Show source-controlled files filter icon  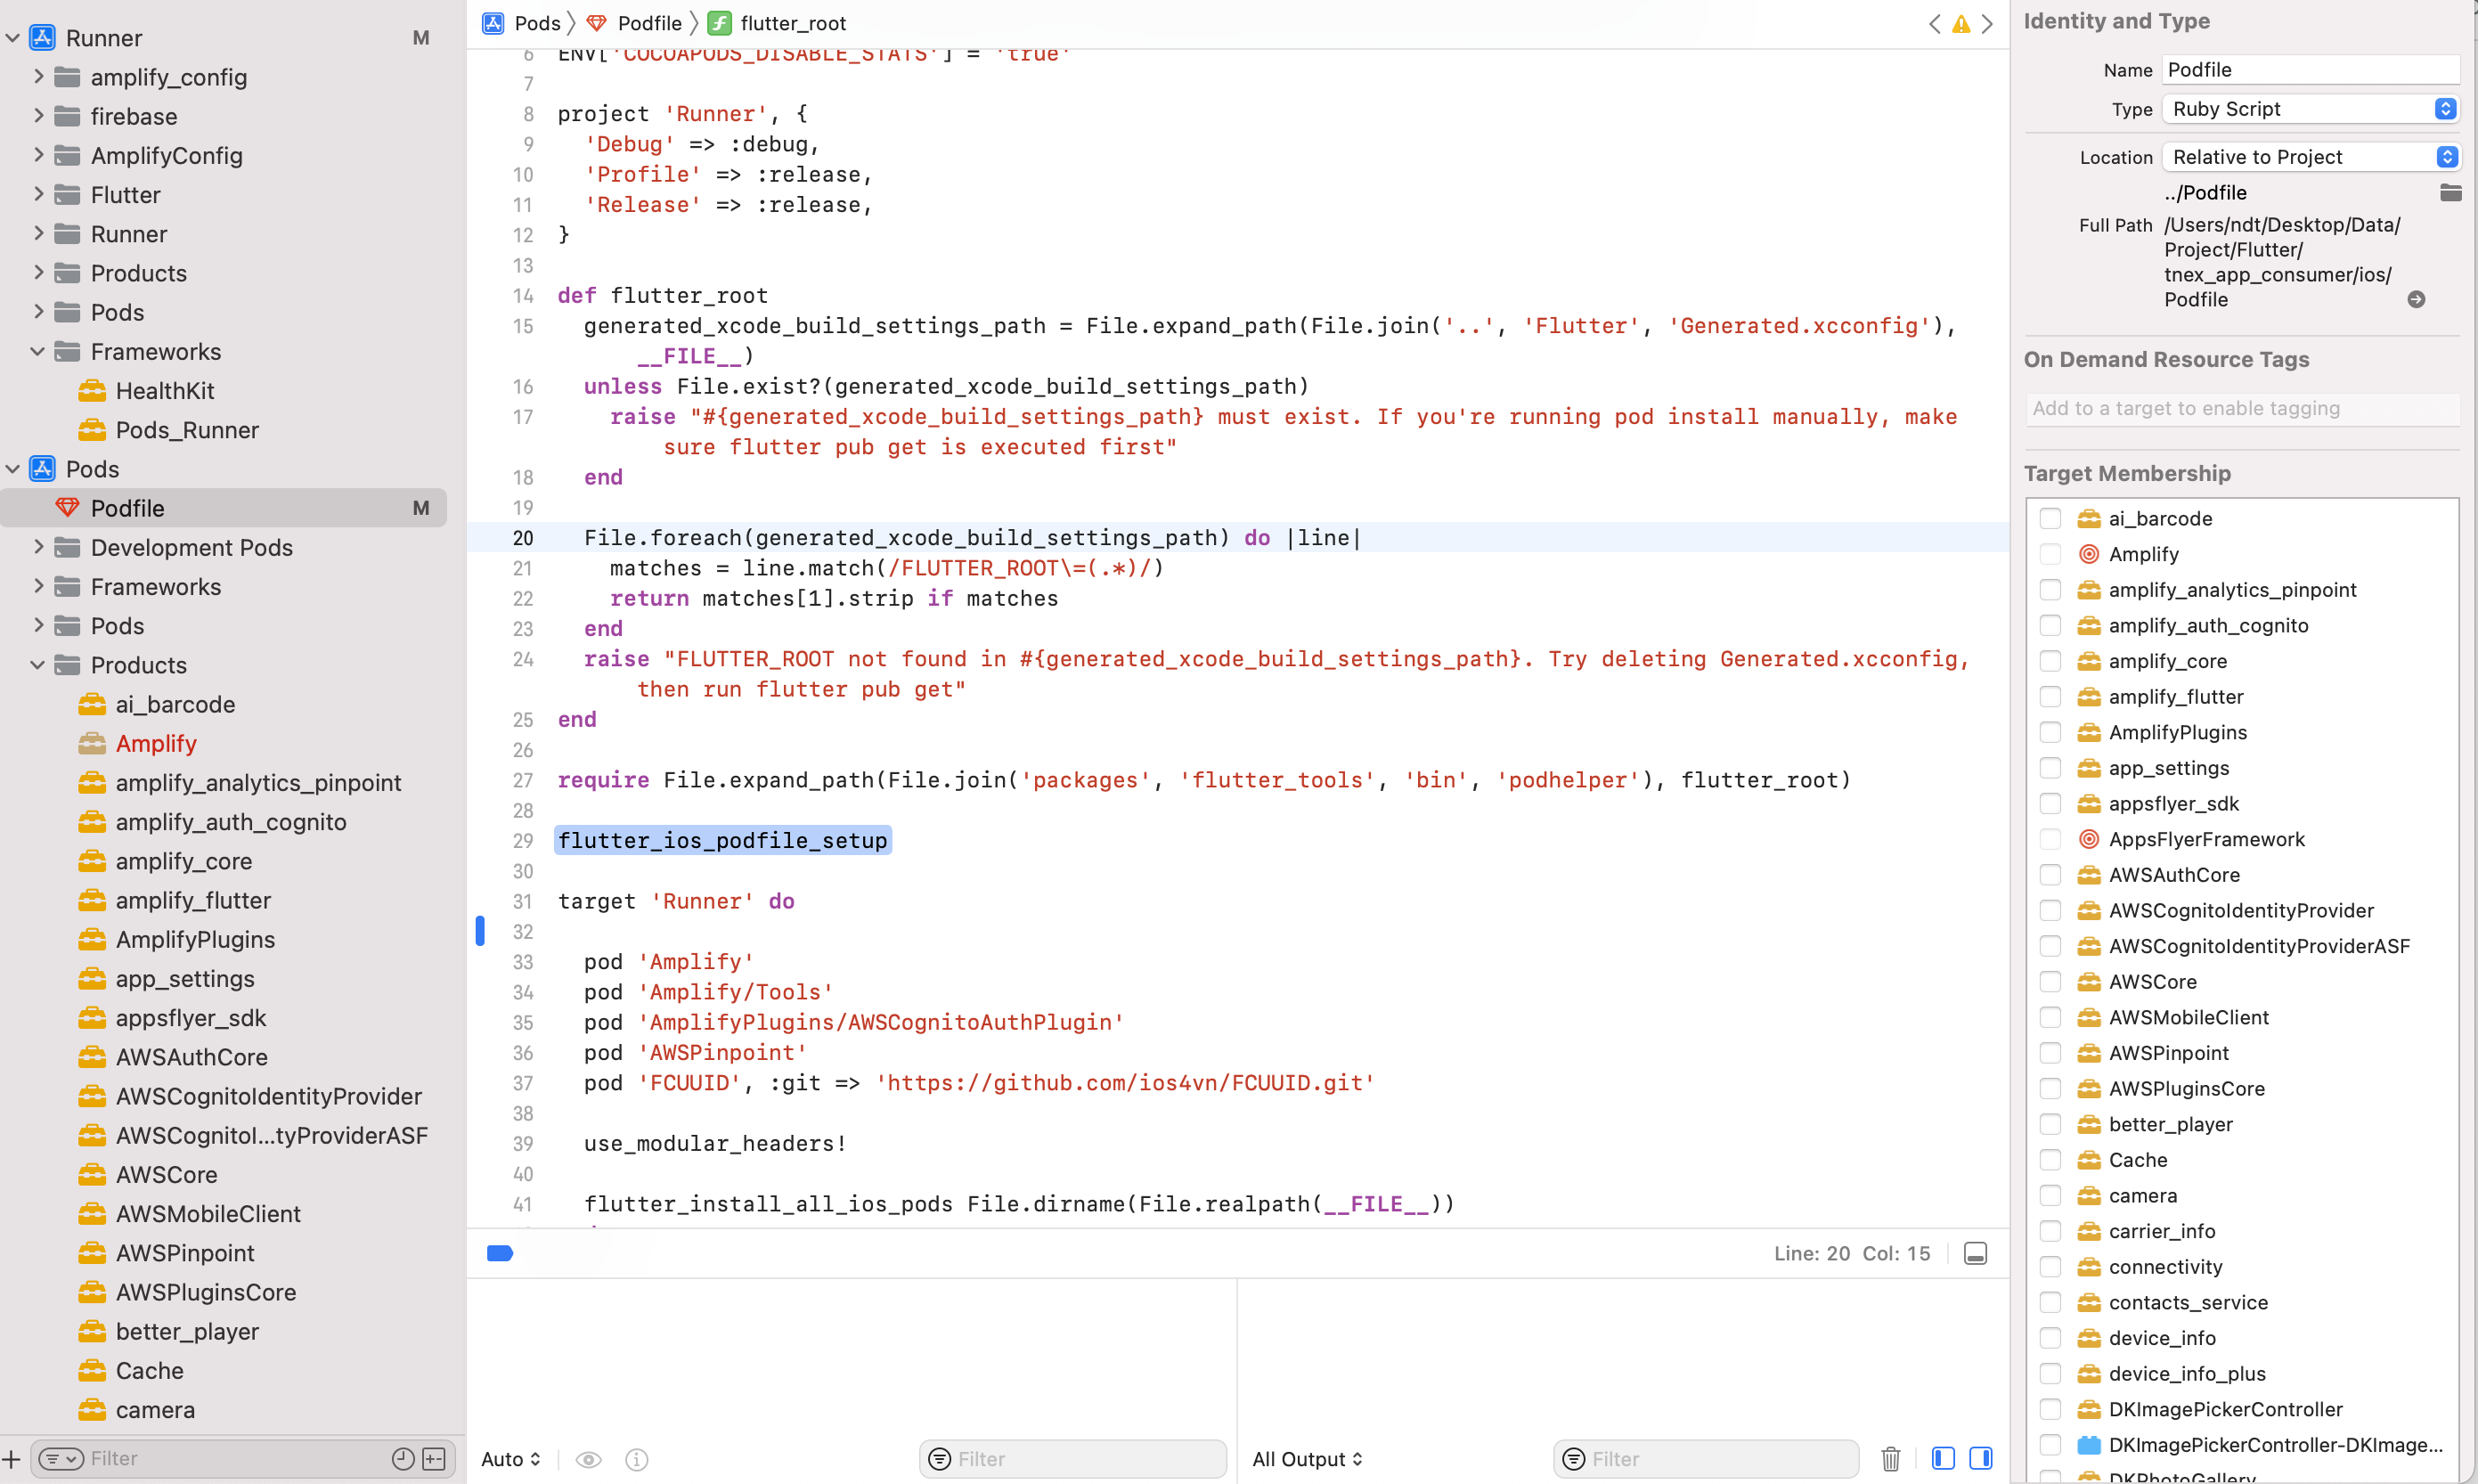pyautogui.click(x=434, y=1459)
